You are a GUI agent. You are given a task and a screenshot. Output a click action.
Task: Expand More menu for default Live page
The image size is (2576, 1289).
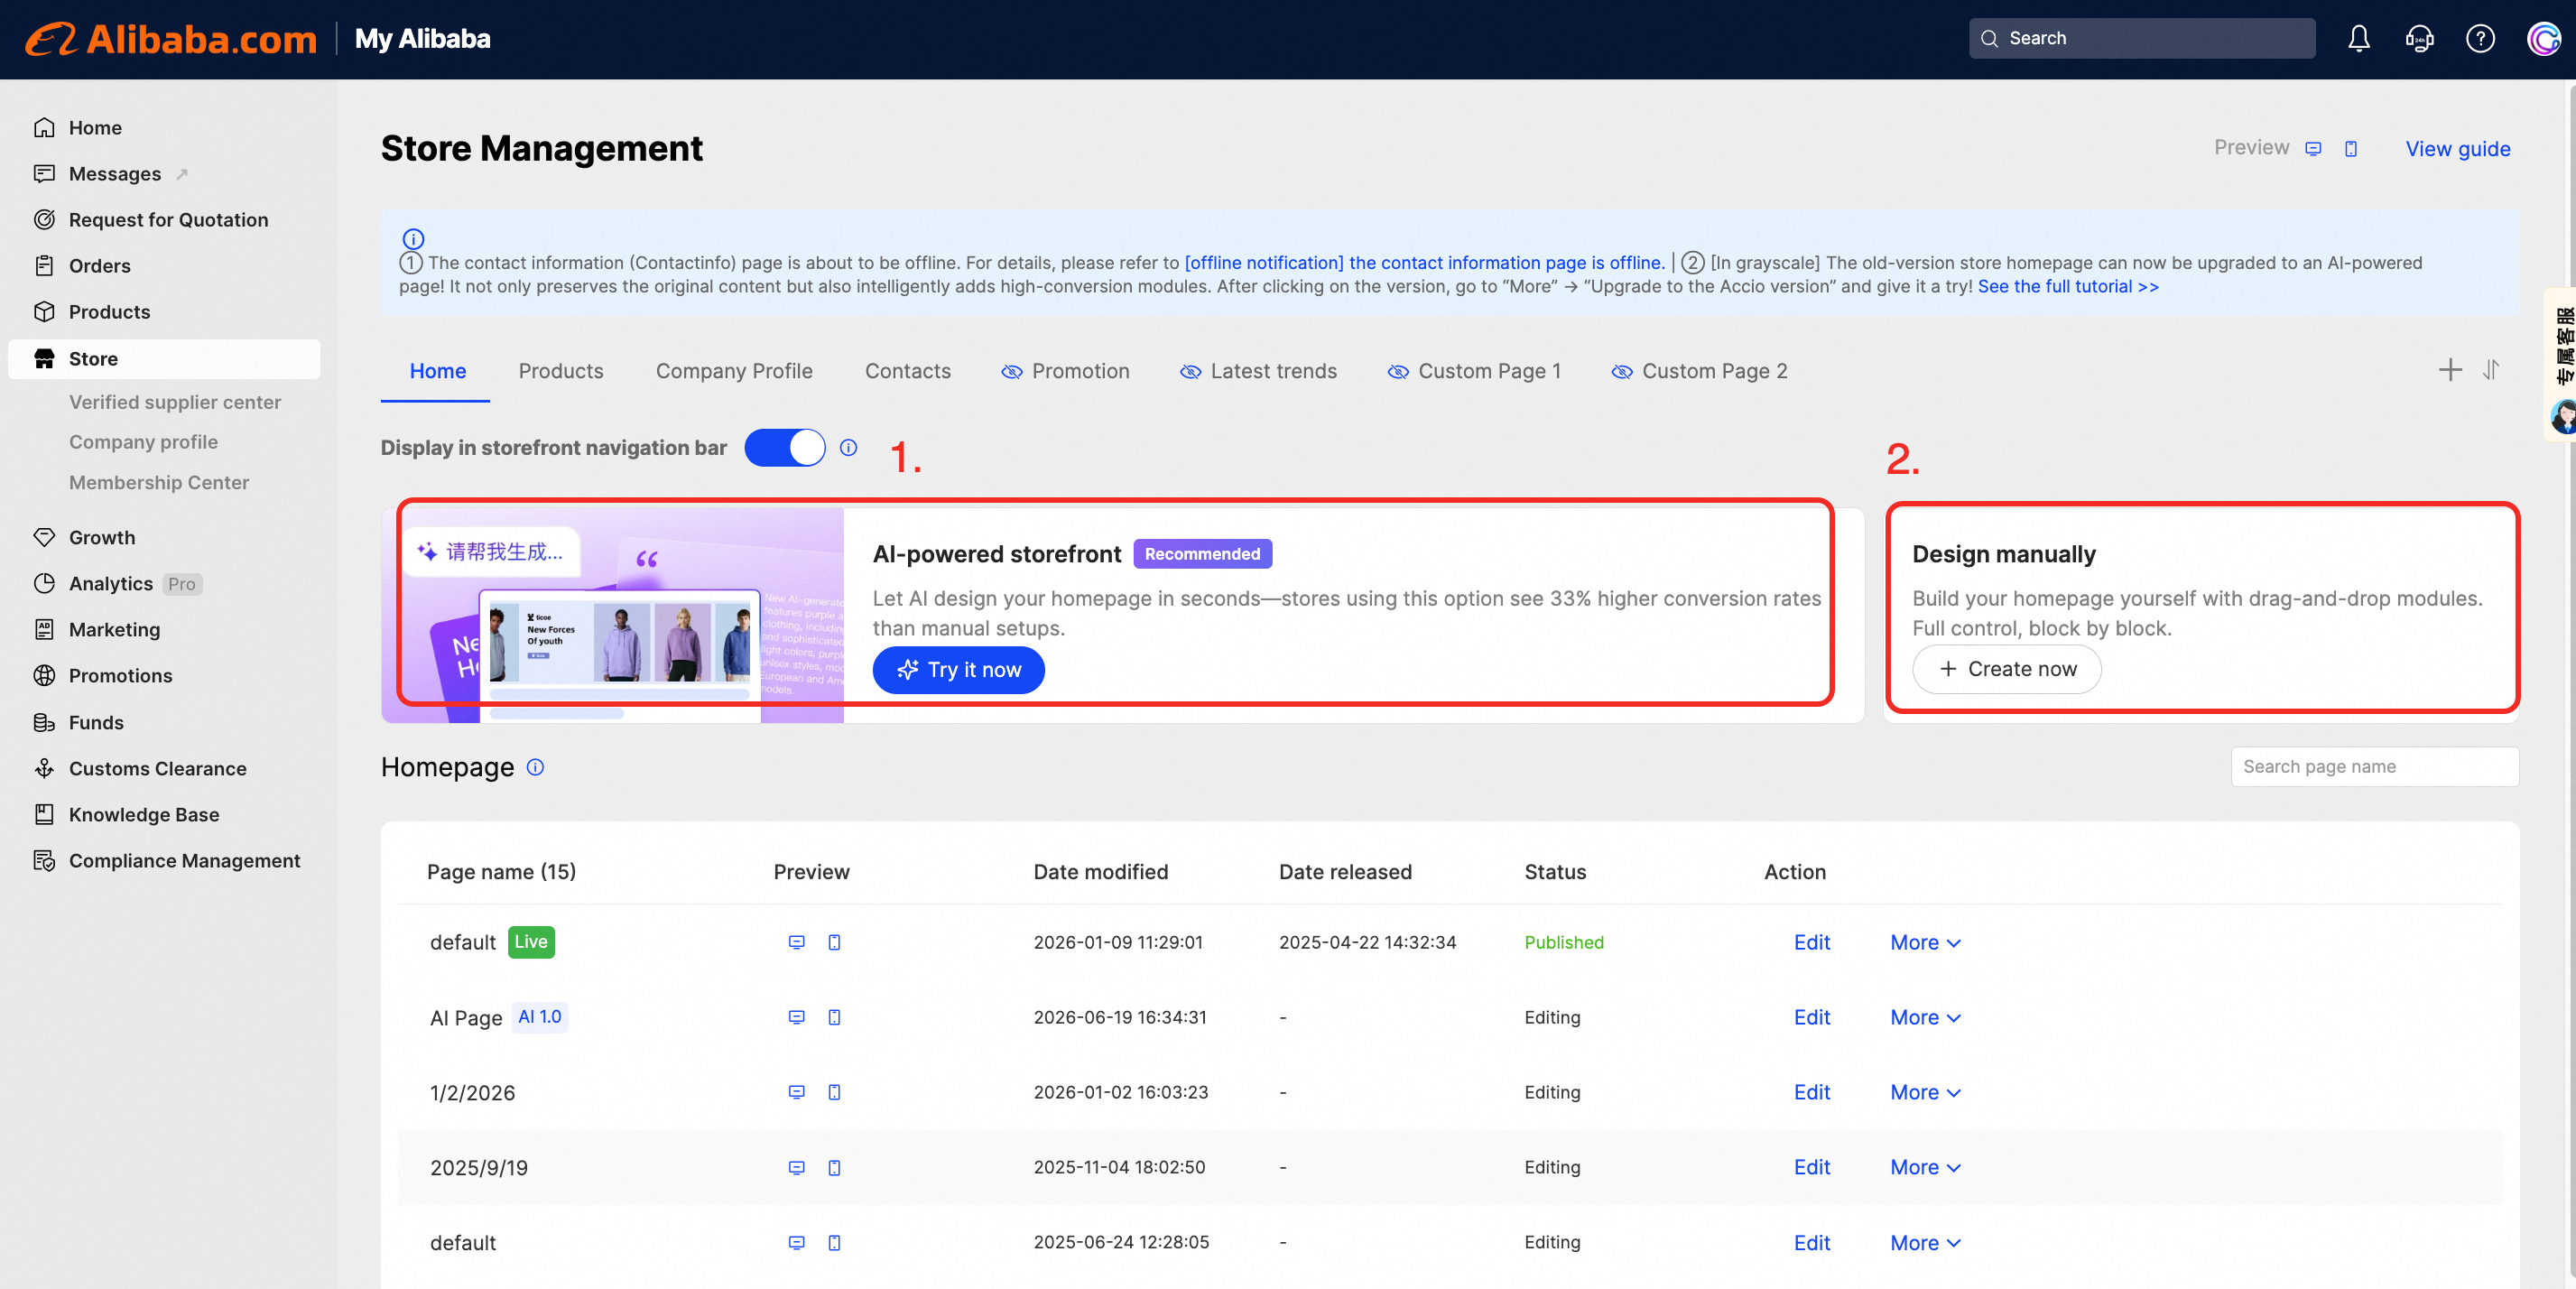pos(1925,942)
